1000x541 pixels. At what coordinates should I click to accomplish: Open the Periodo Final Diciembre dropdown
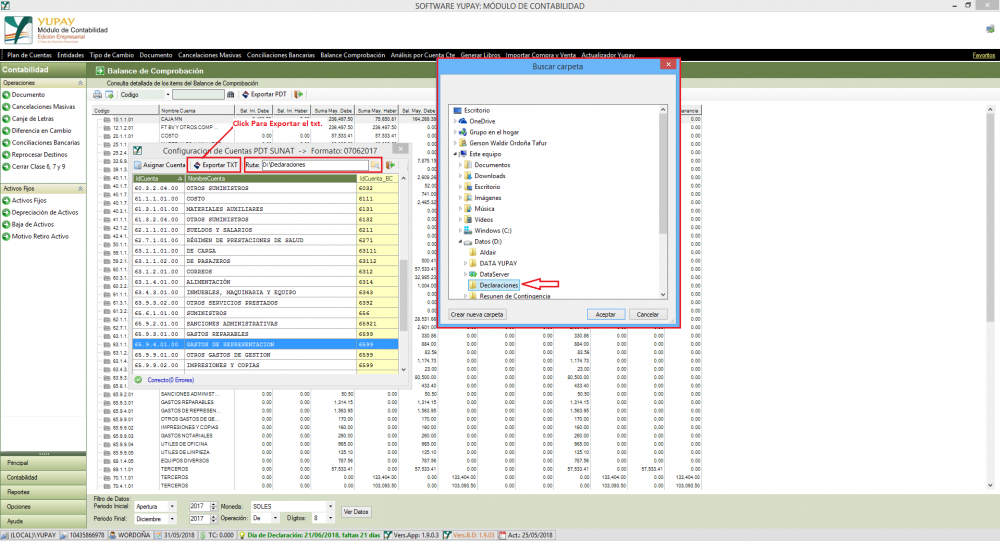coord(172,519)
